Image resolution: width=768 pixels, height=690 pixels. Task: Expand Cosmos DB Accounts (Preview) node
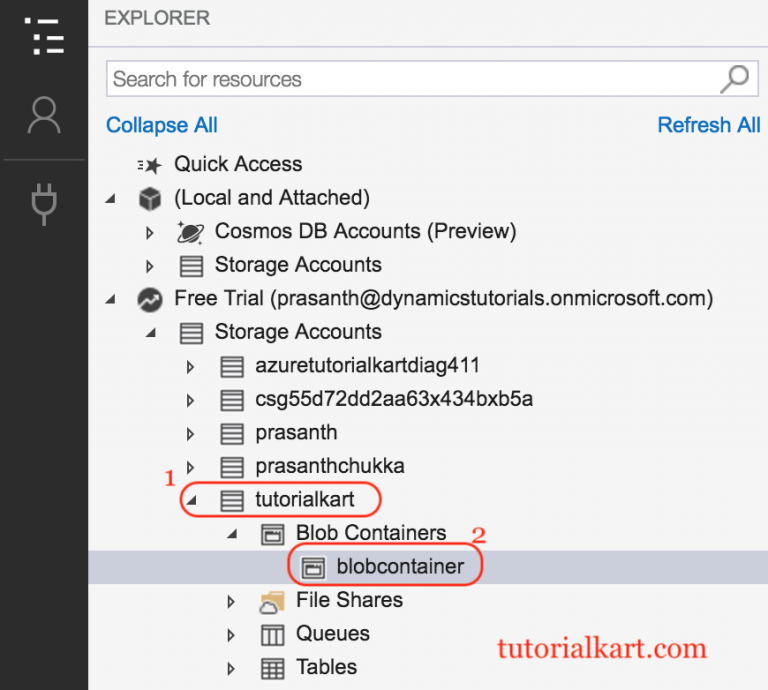tap(150, 233)
